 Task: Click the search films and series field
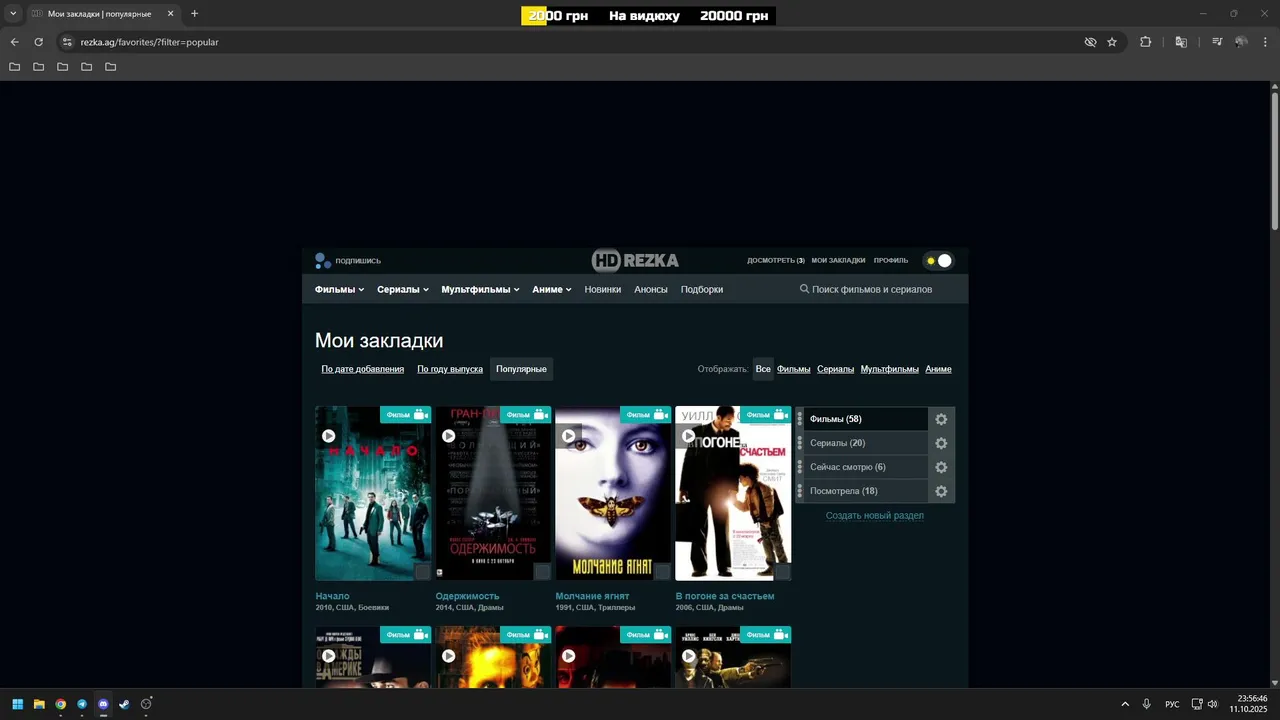click(872, 289)
